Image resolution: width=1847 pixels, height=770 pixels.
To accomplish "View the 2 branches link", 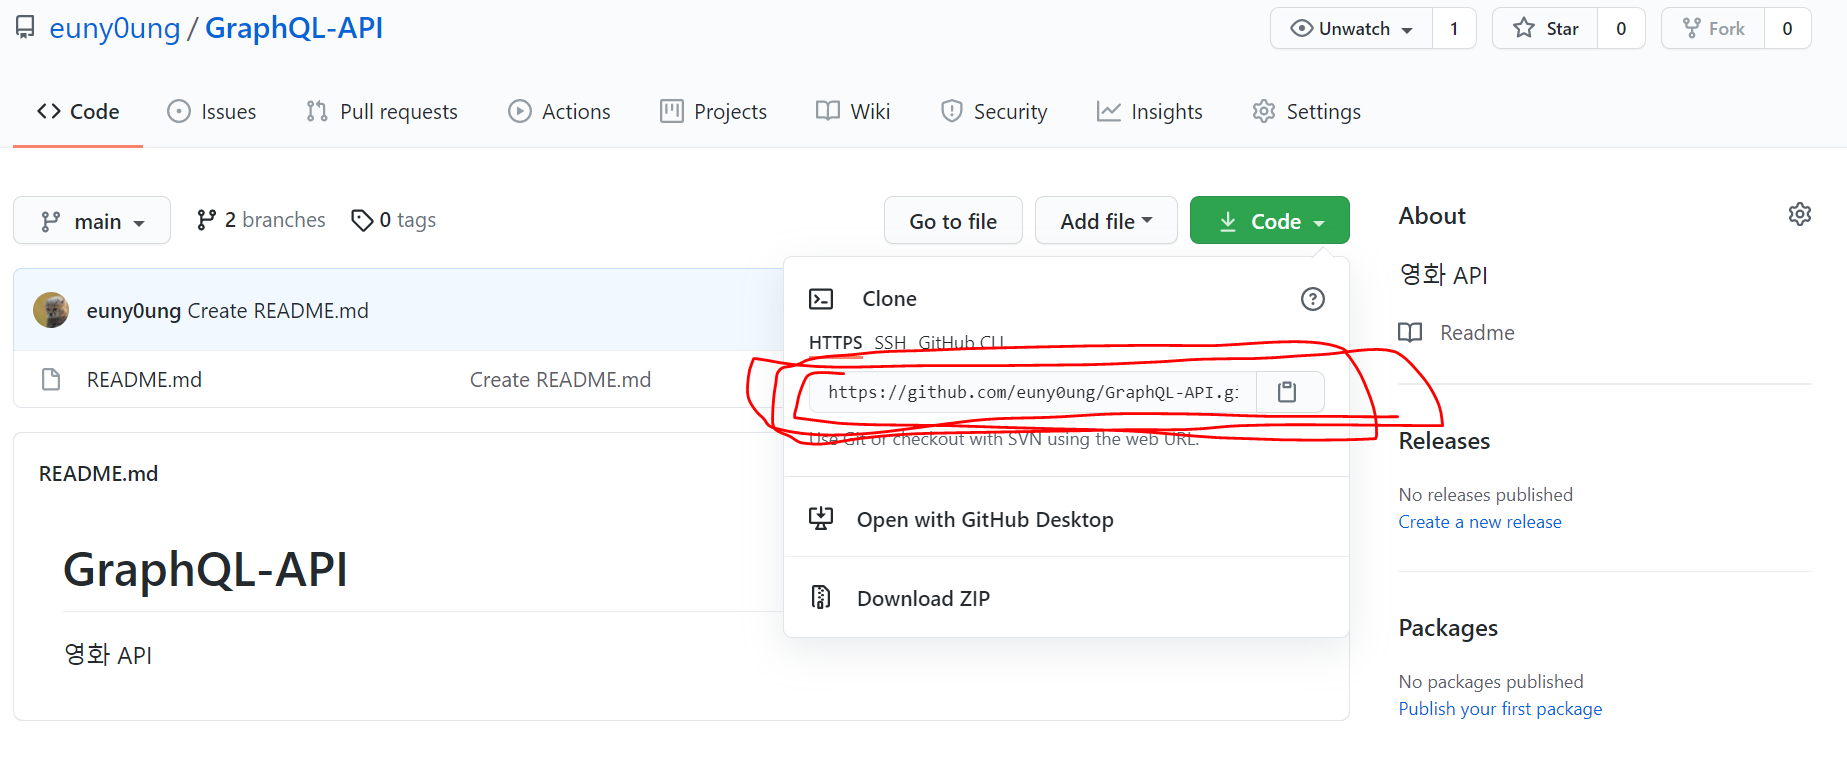I will 261,220.
